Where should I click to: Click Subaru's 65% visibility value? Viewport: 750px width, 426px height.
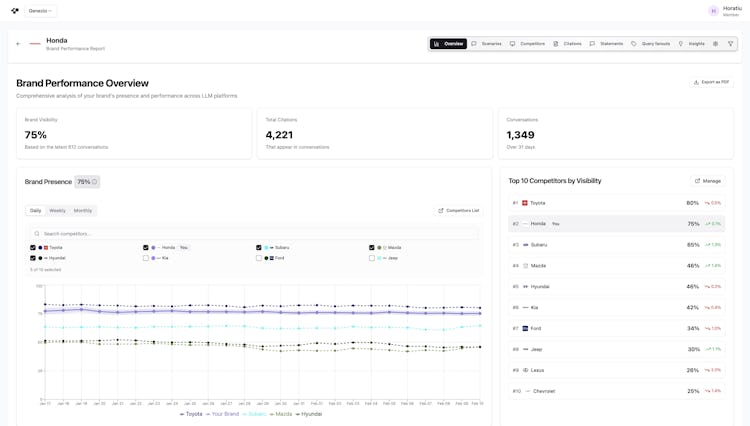[x=693, y=245]
